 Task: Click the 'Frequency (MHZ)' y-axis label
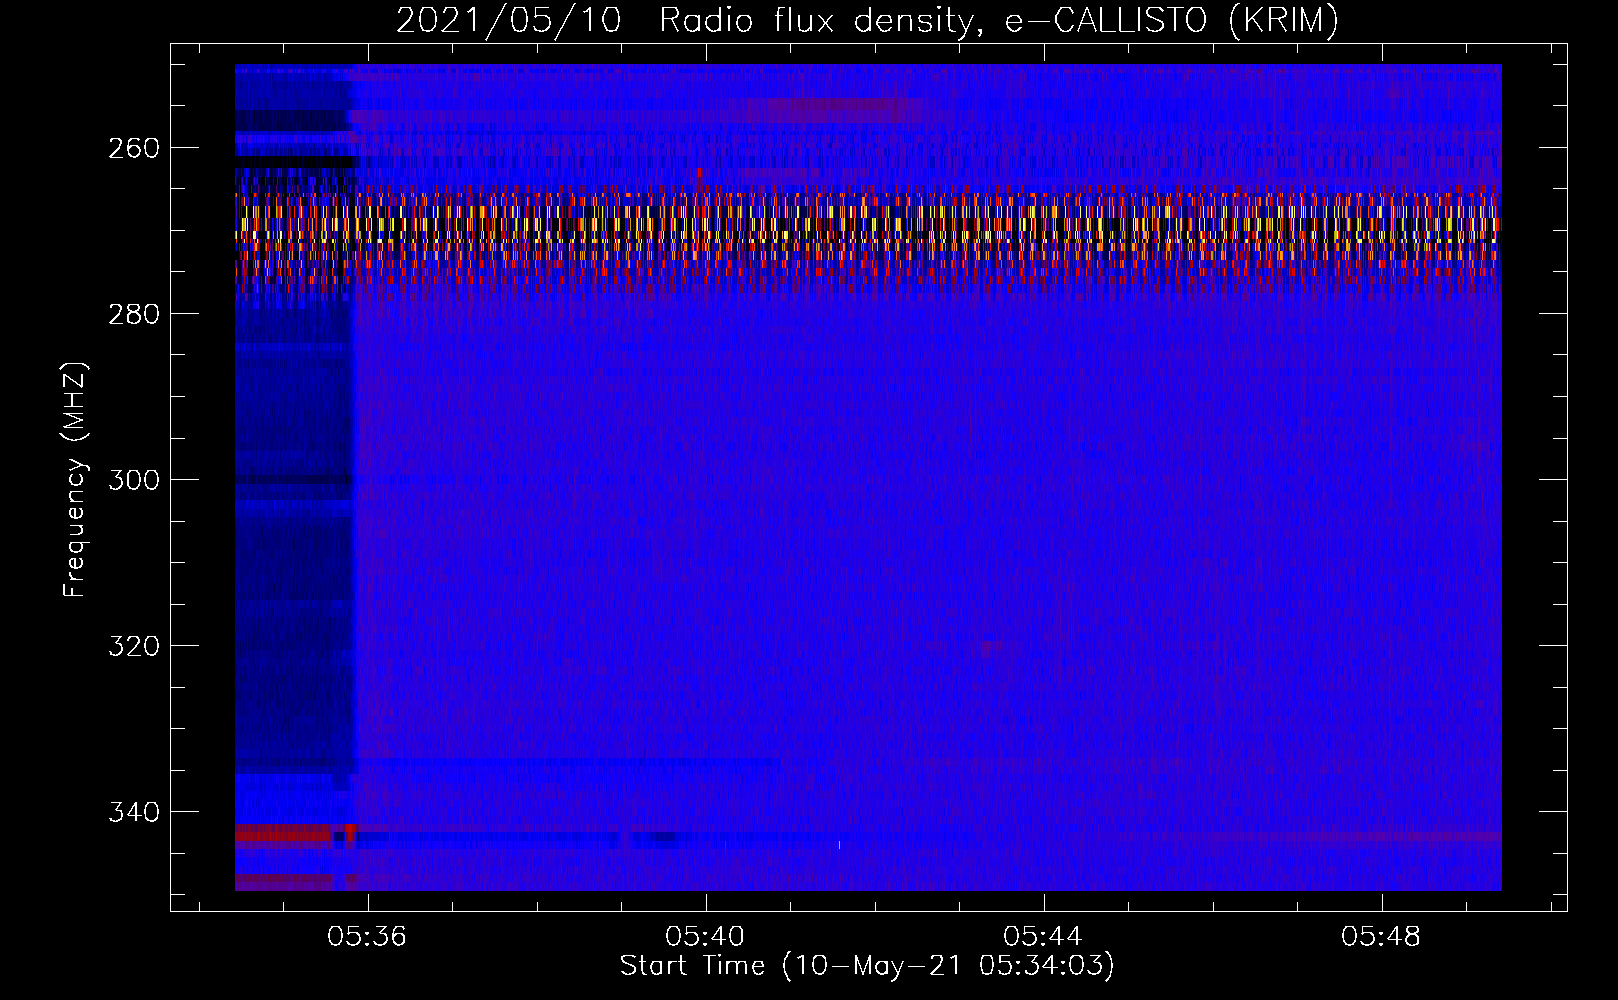[x=75, y=479]
